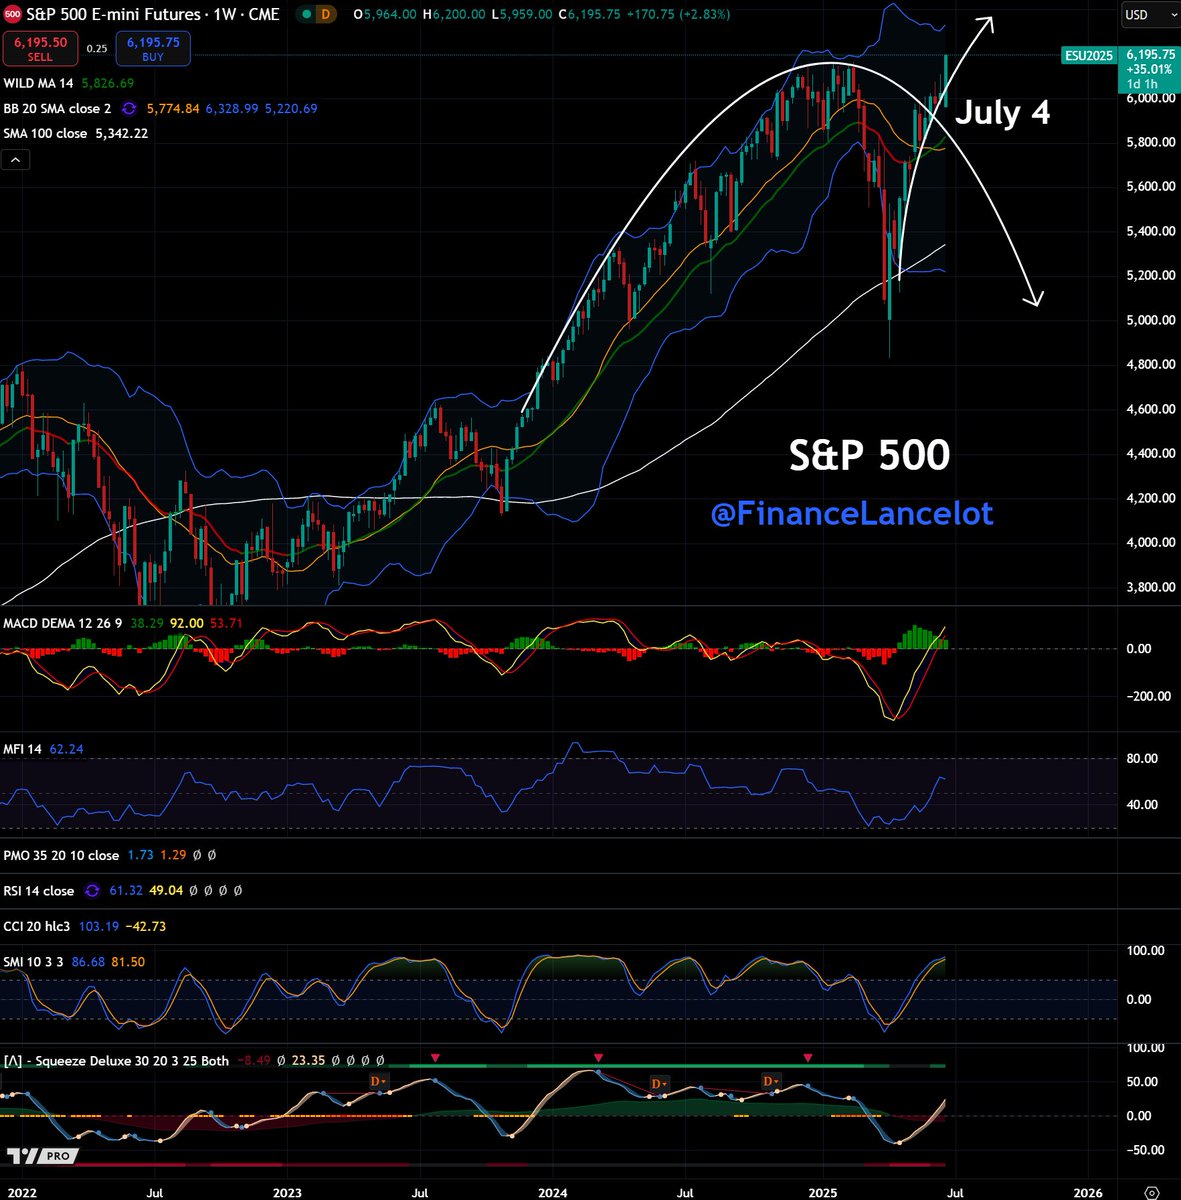Click the first orange D divergence label

pos(380,1082)
